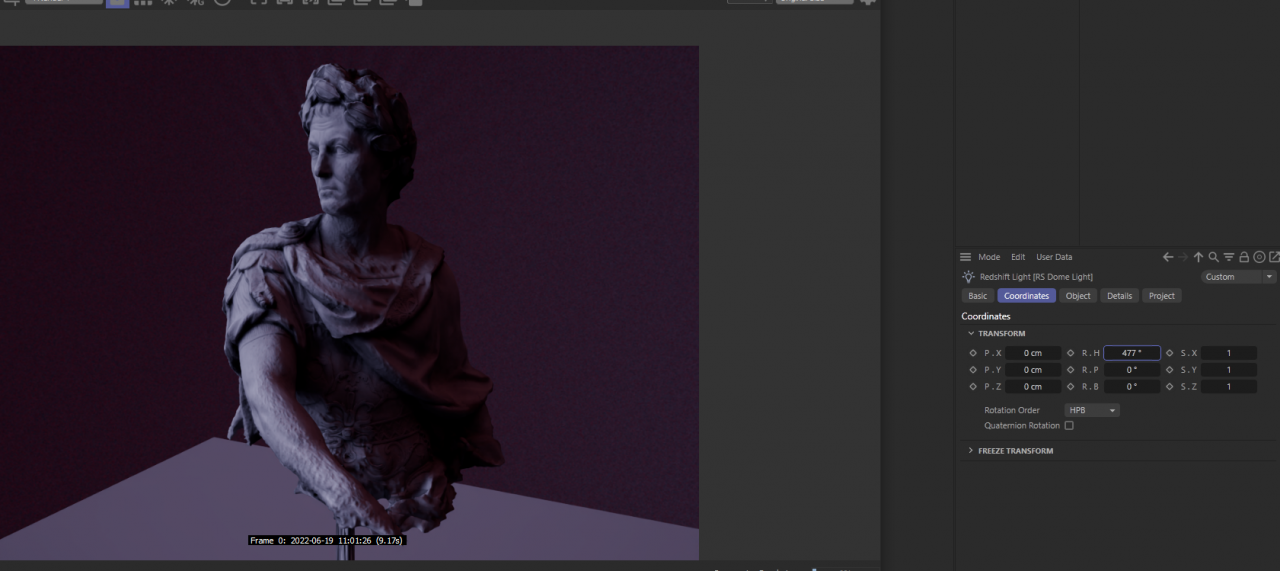Toggle the R.P keyframe diamond
Viewport: 1280px width, 571px height.
pyautogui.click(x=1071, y=370)
